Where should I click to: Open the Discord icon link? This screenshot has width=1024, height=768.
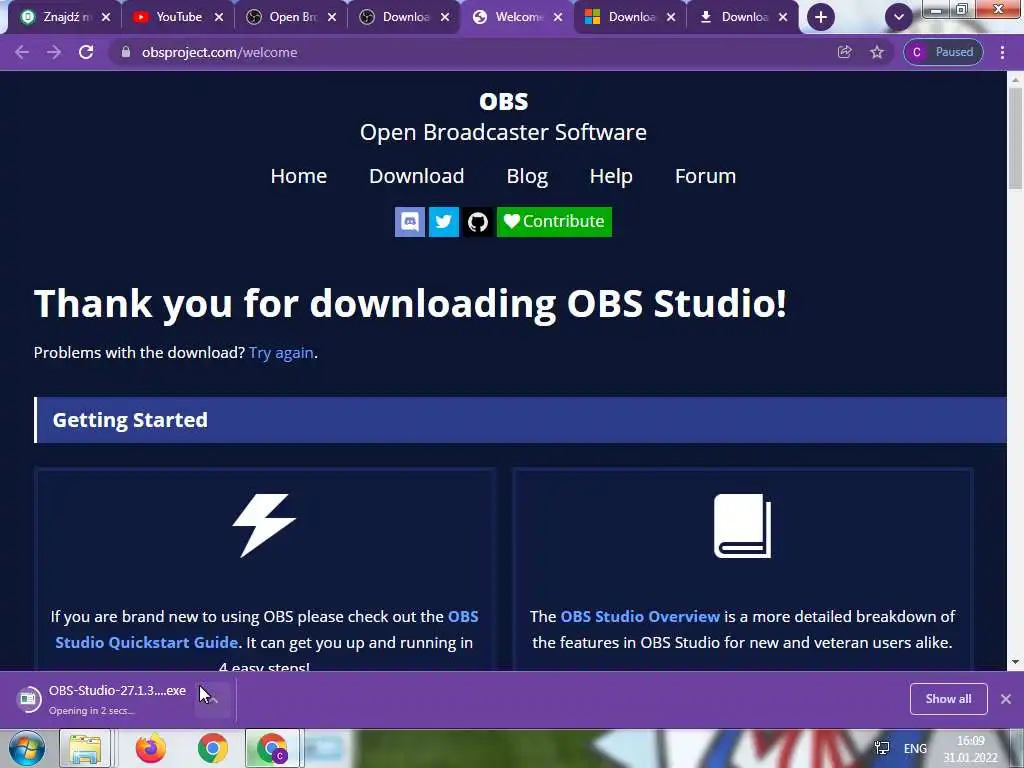pos(409,221)
